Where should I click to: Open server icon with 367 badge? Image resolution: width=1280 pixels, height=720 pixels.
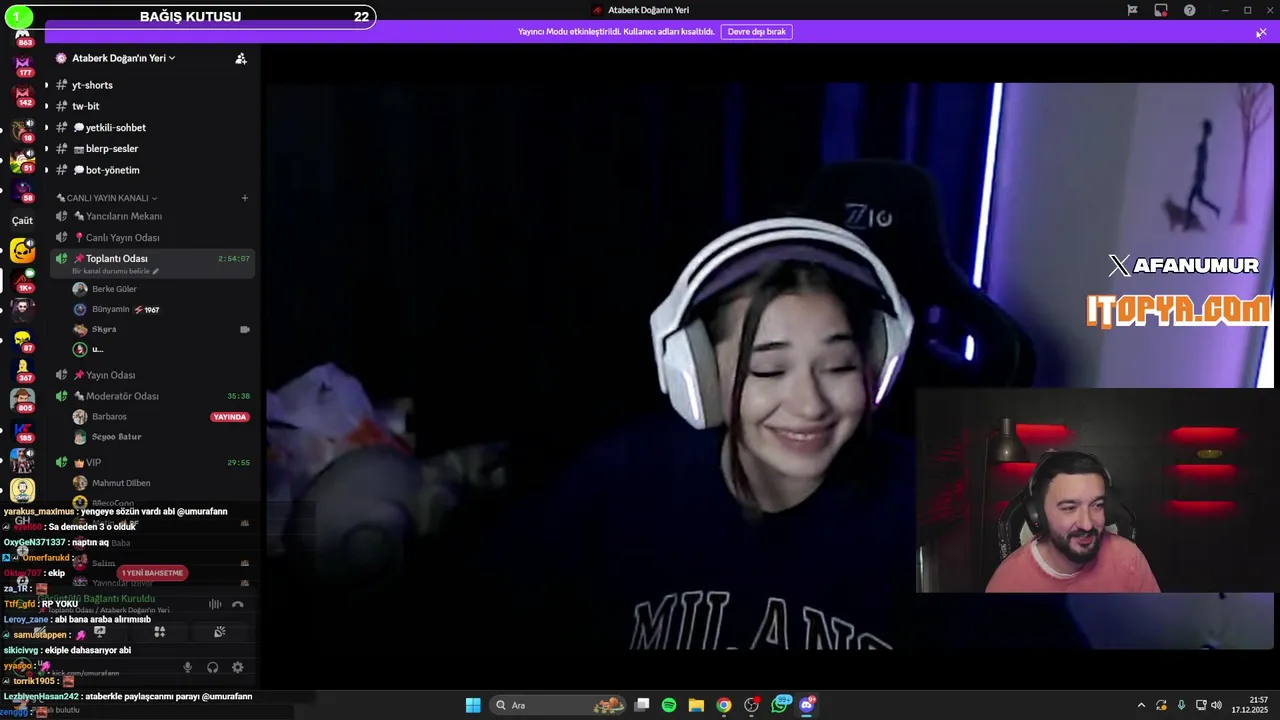coord(22,370)
